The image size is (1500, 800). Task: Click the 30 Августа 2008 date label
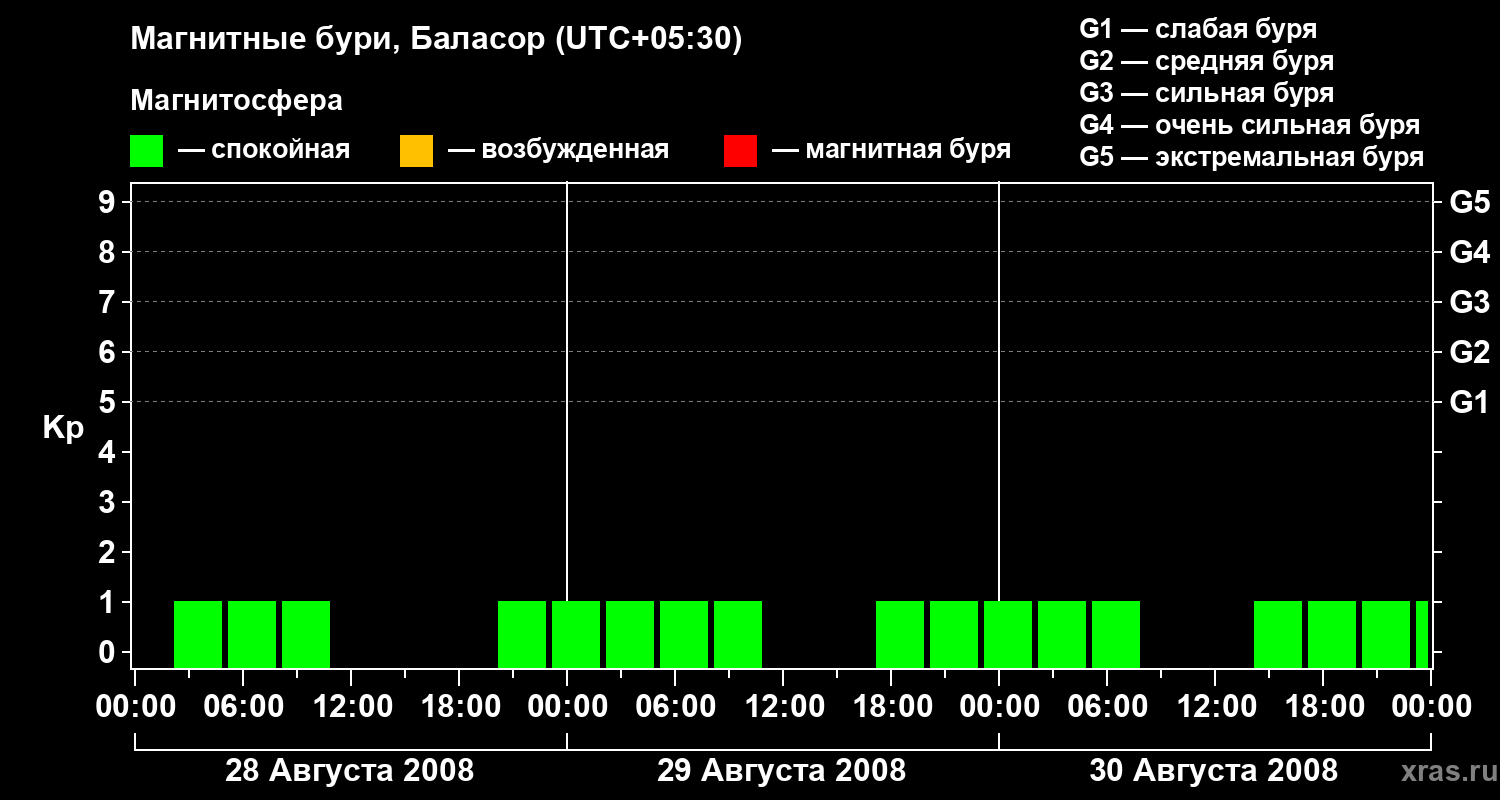click(1213, 770)
